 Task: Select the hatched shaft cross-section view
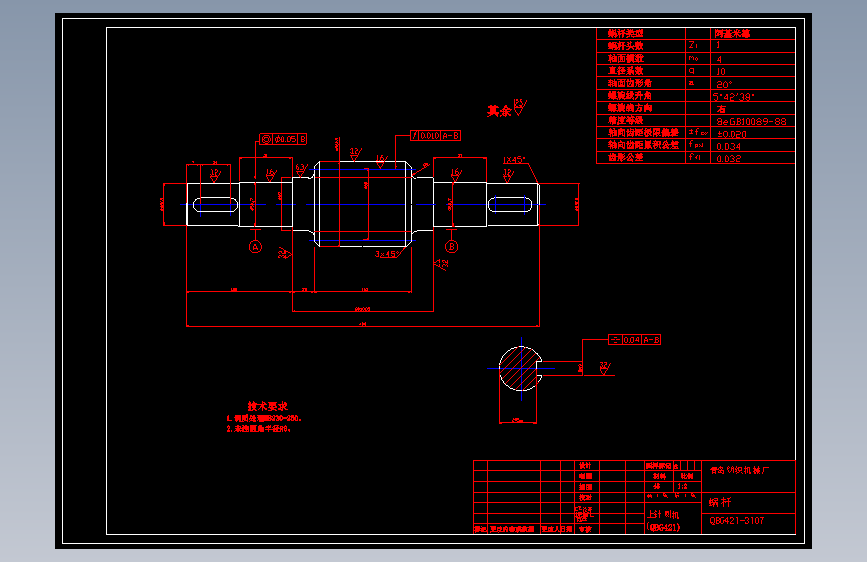coord(520,368)
